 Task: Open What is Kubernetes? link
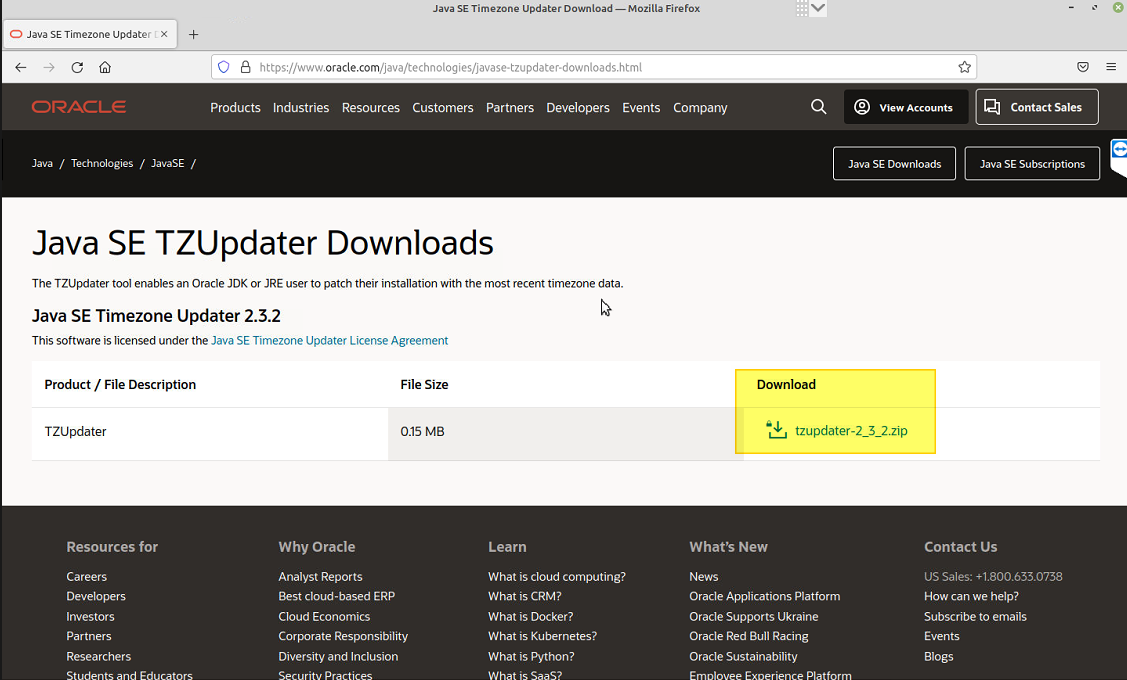[543, 636]
